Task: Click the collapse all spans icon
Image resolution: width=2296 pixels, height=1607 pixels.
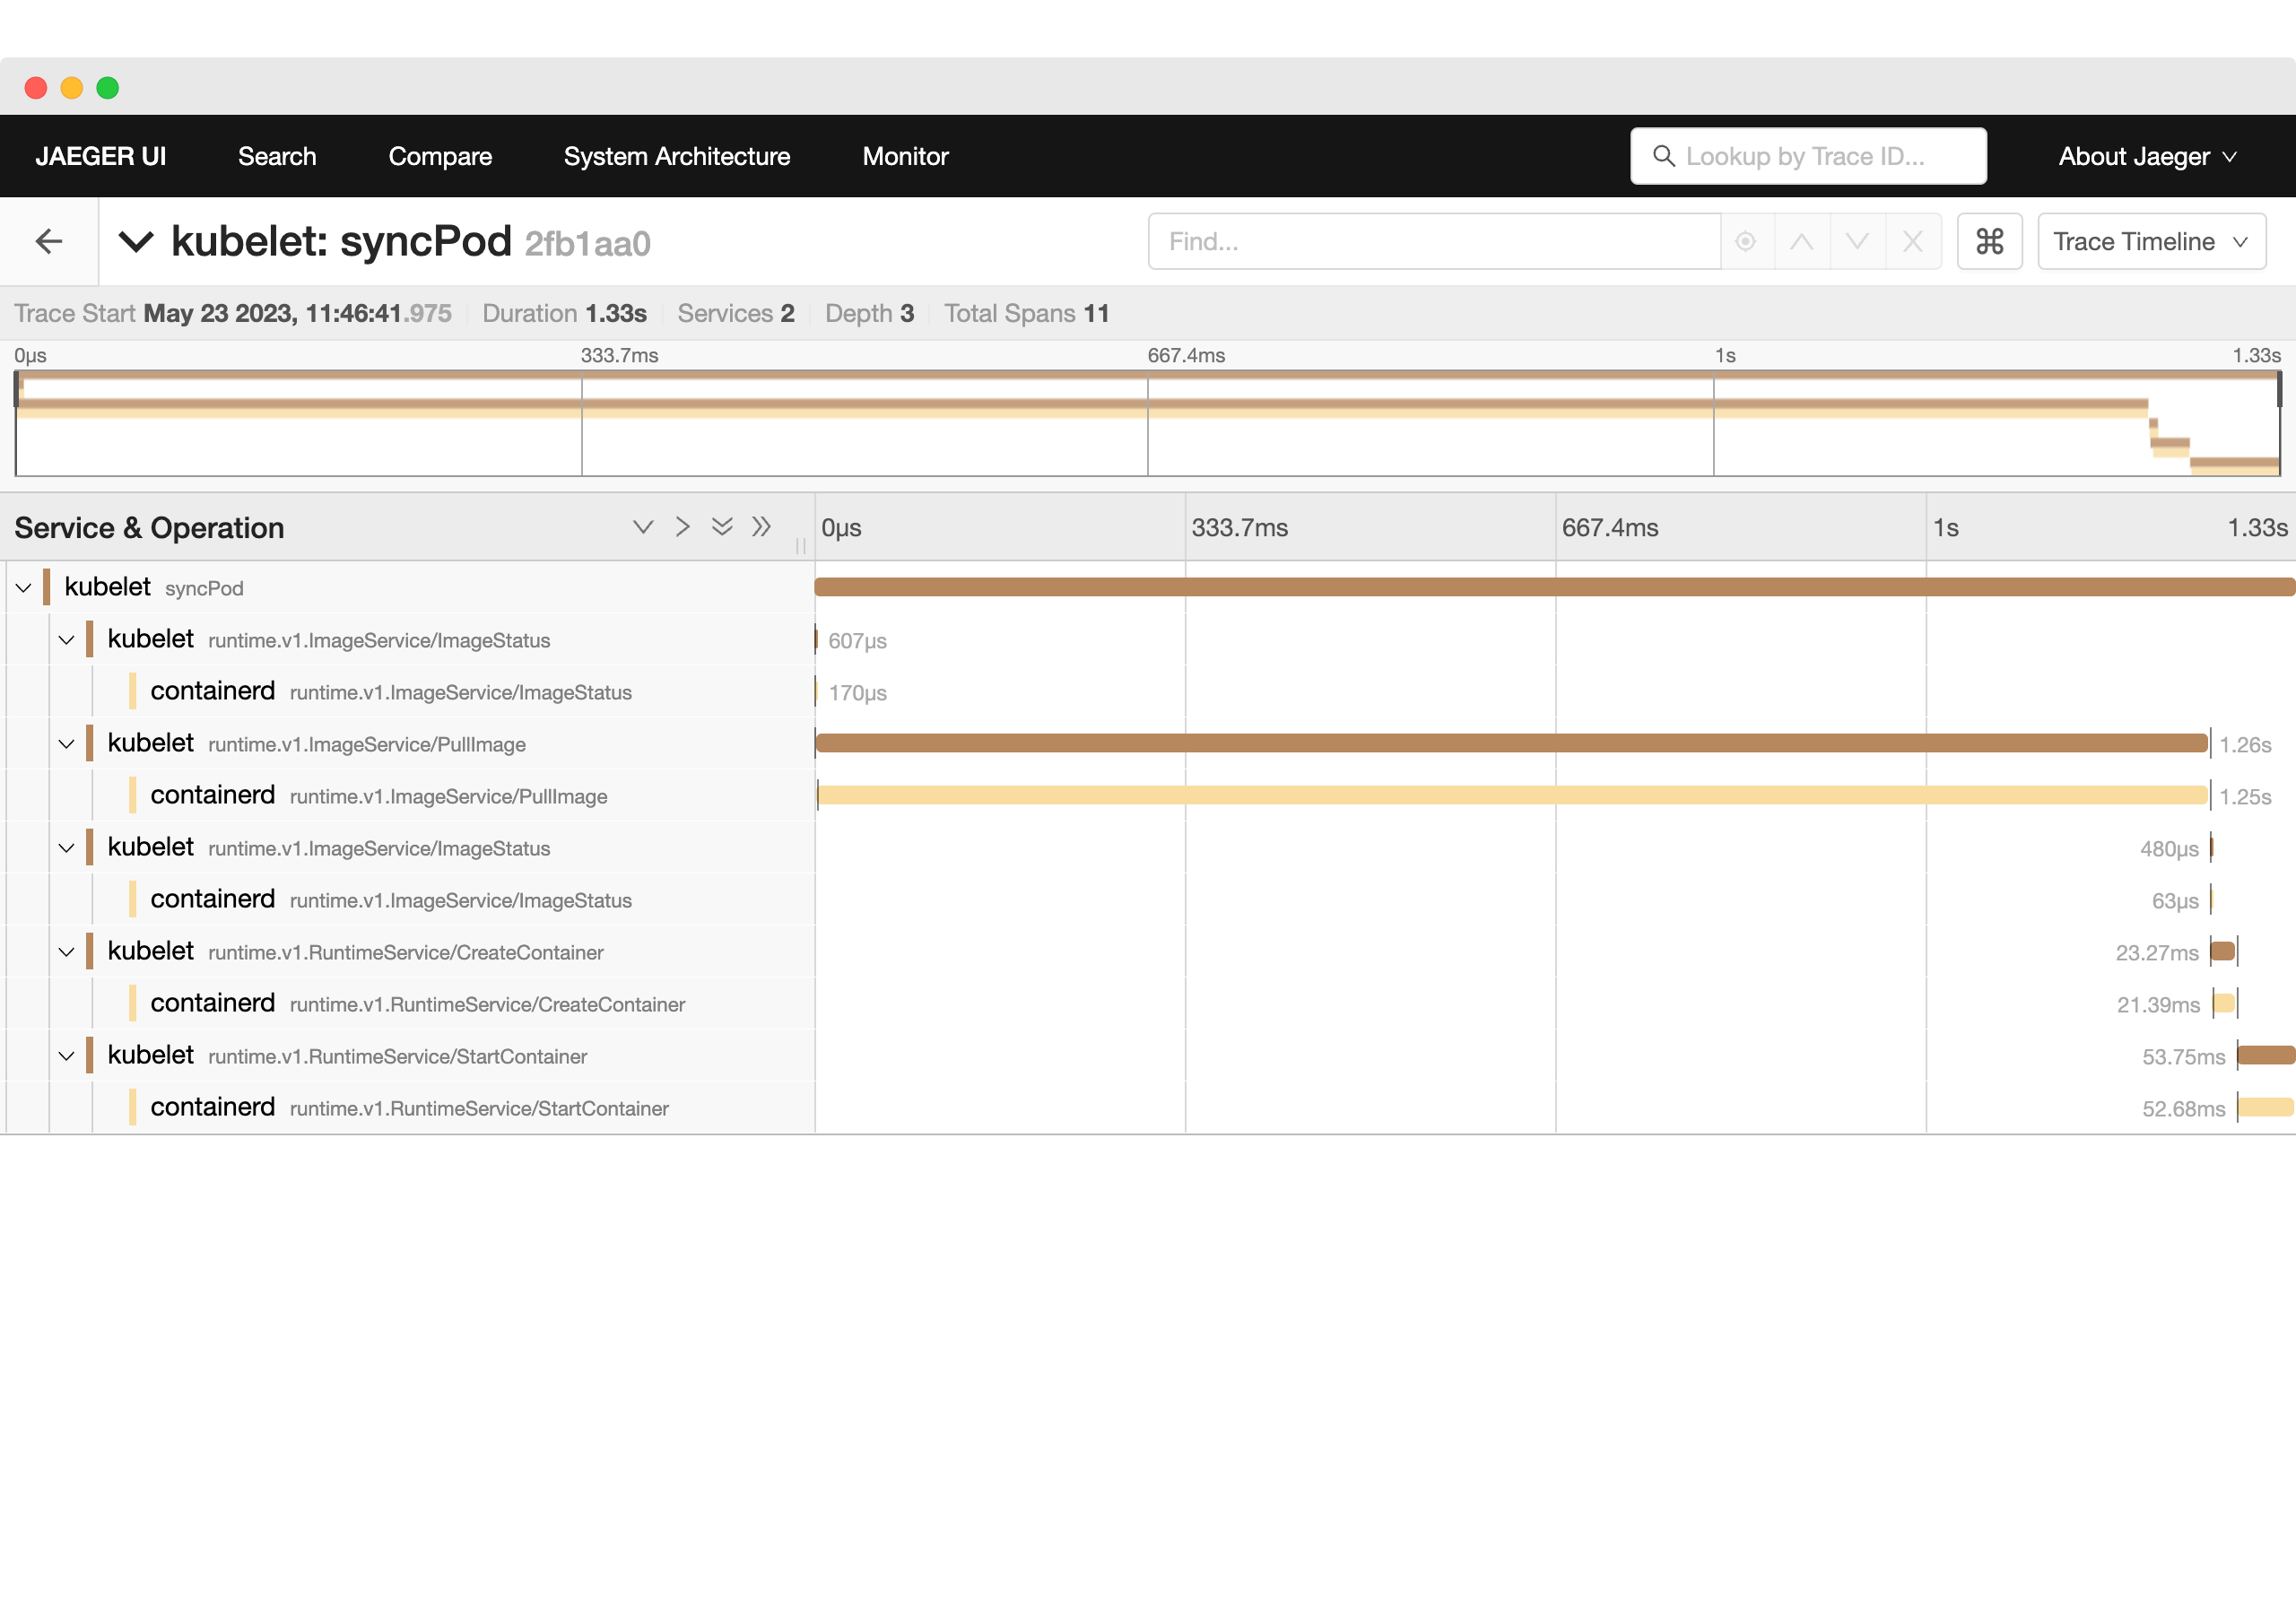Action: (762, 527)
